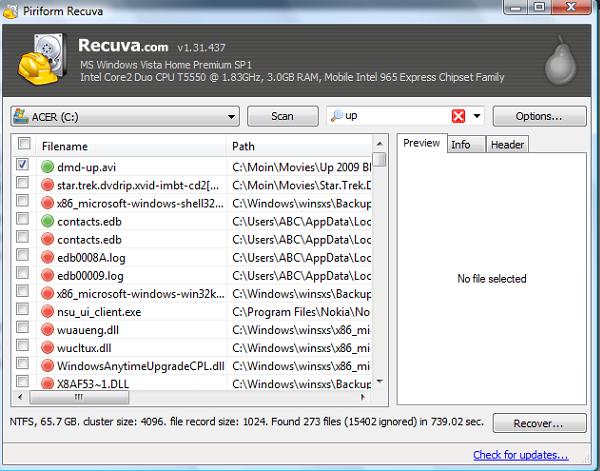Minimize the Recuva window
The height and width of the screenshot is (471, 600).
click(x=516, y=7)
